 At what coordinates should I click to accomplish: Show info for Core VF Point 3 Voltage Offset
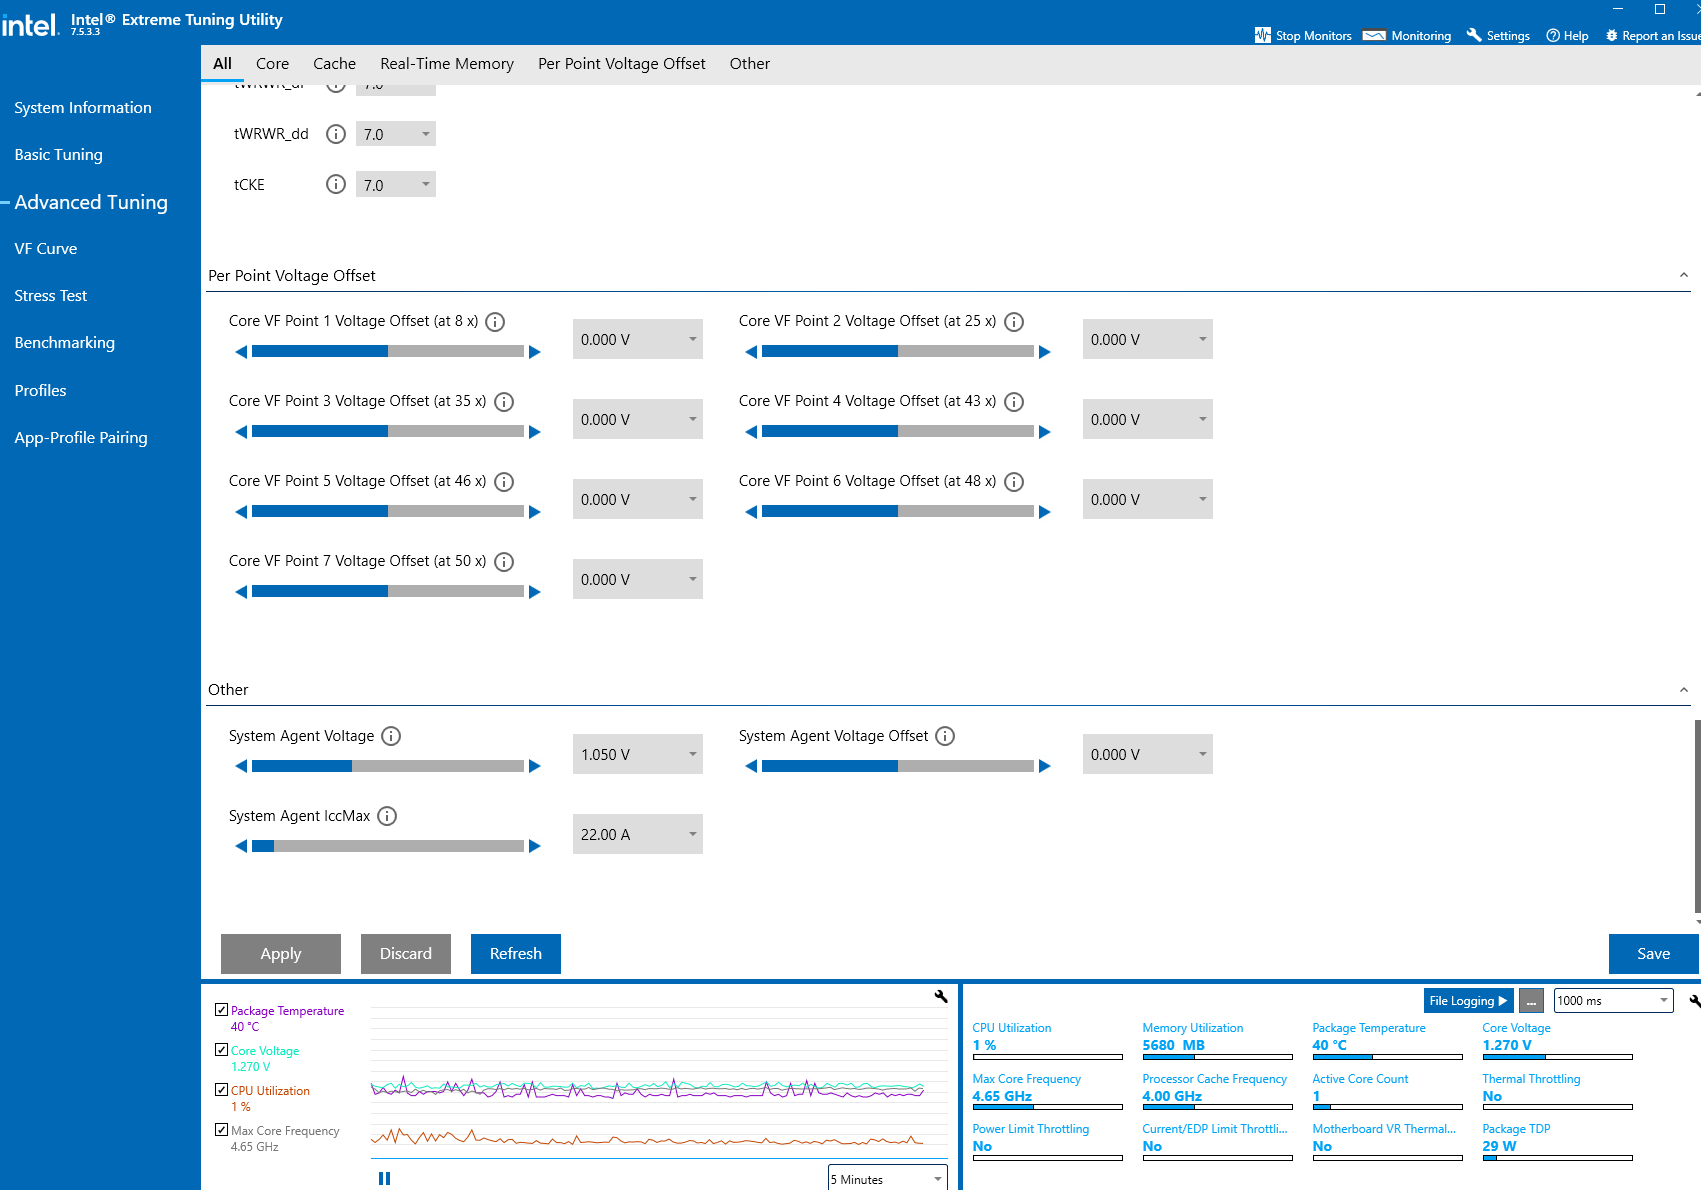click(x=504, y=402)
